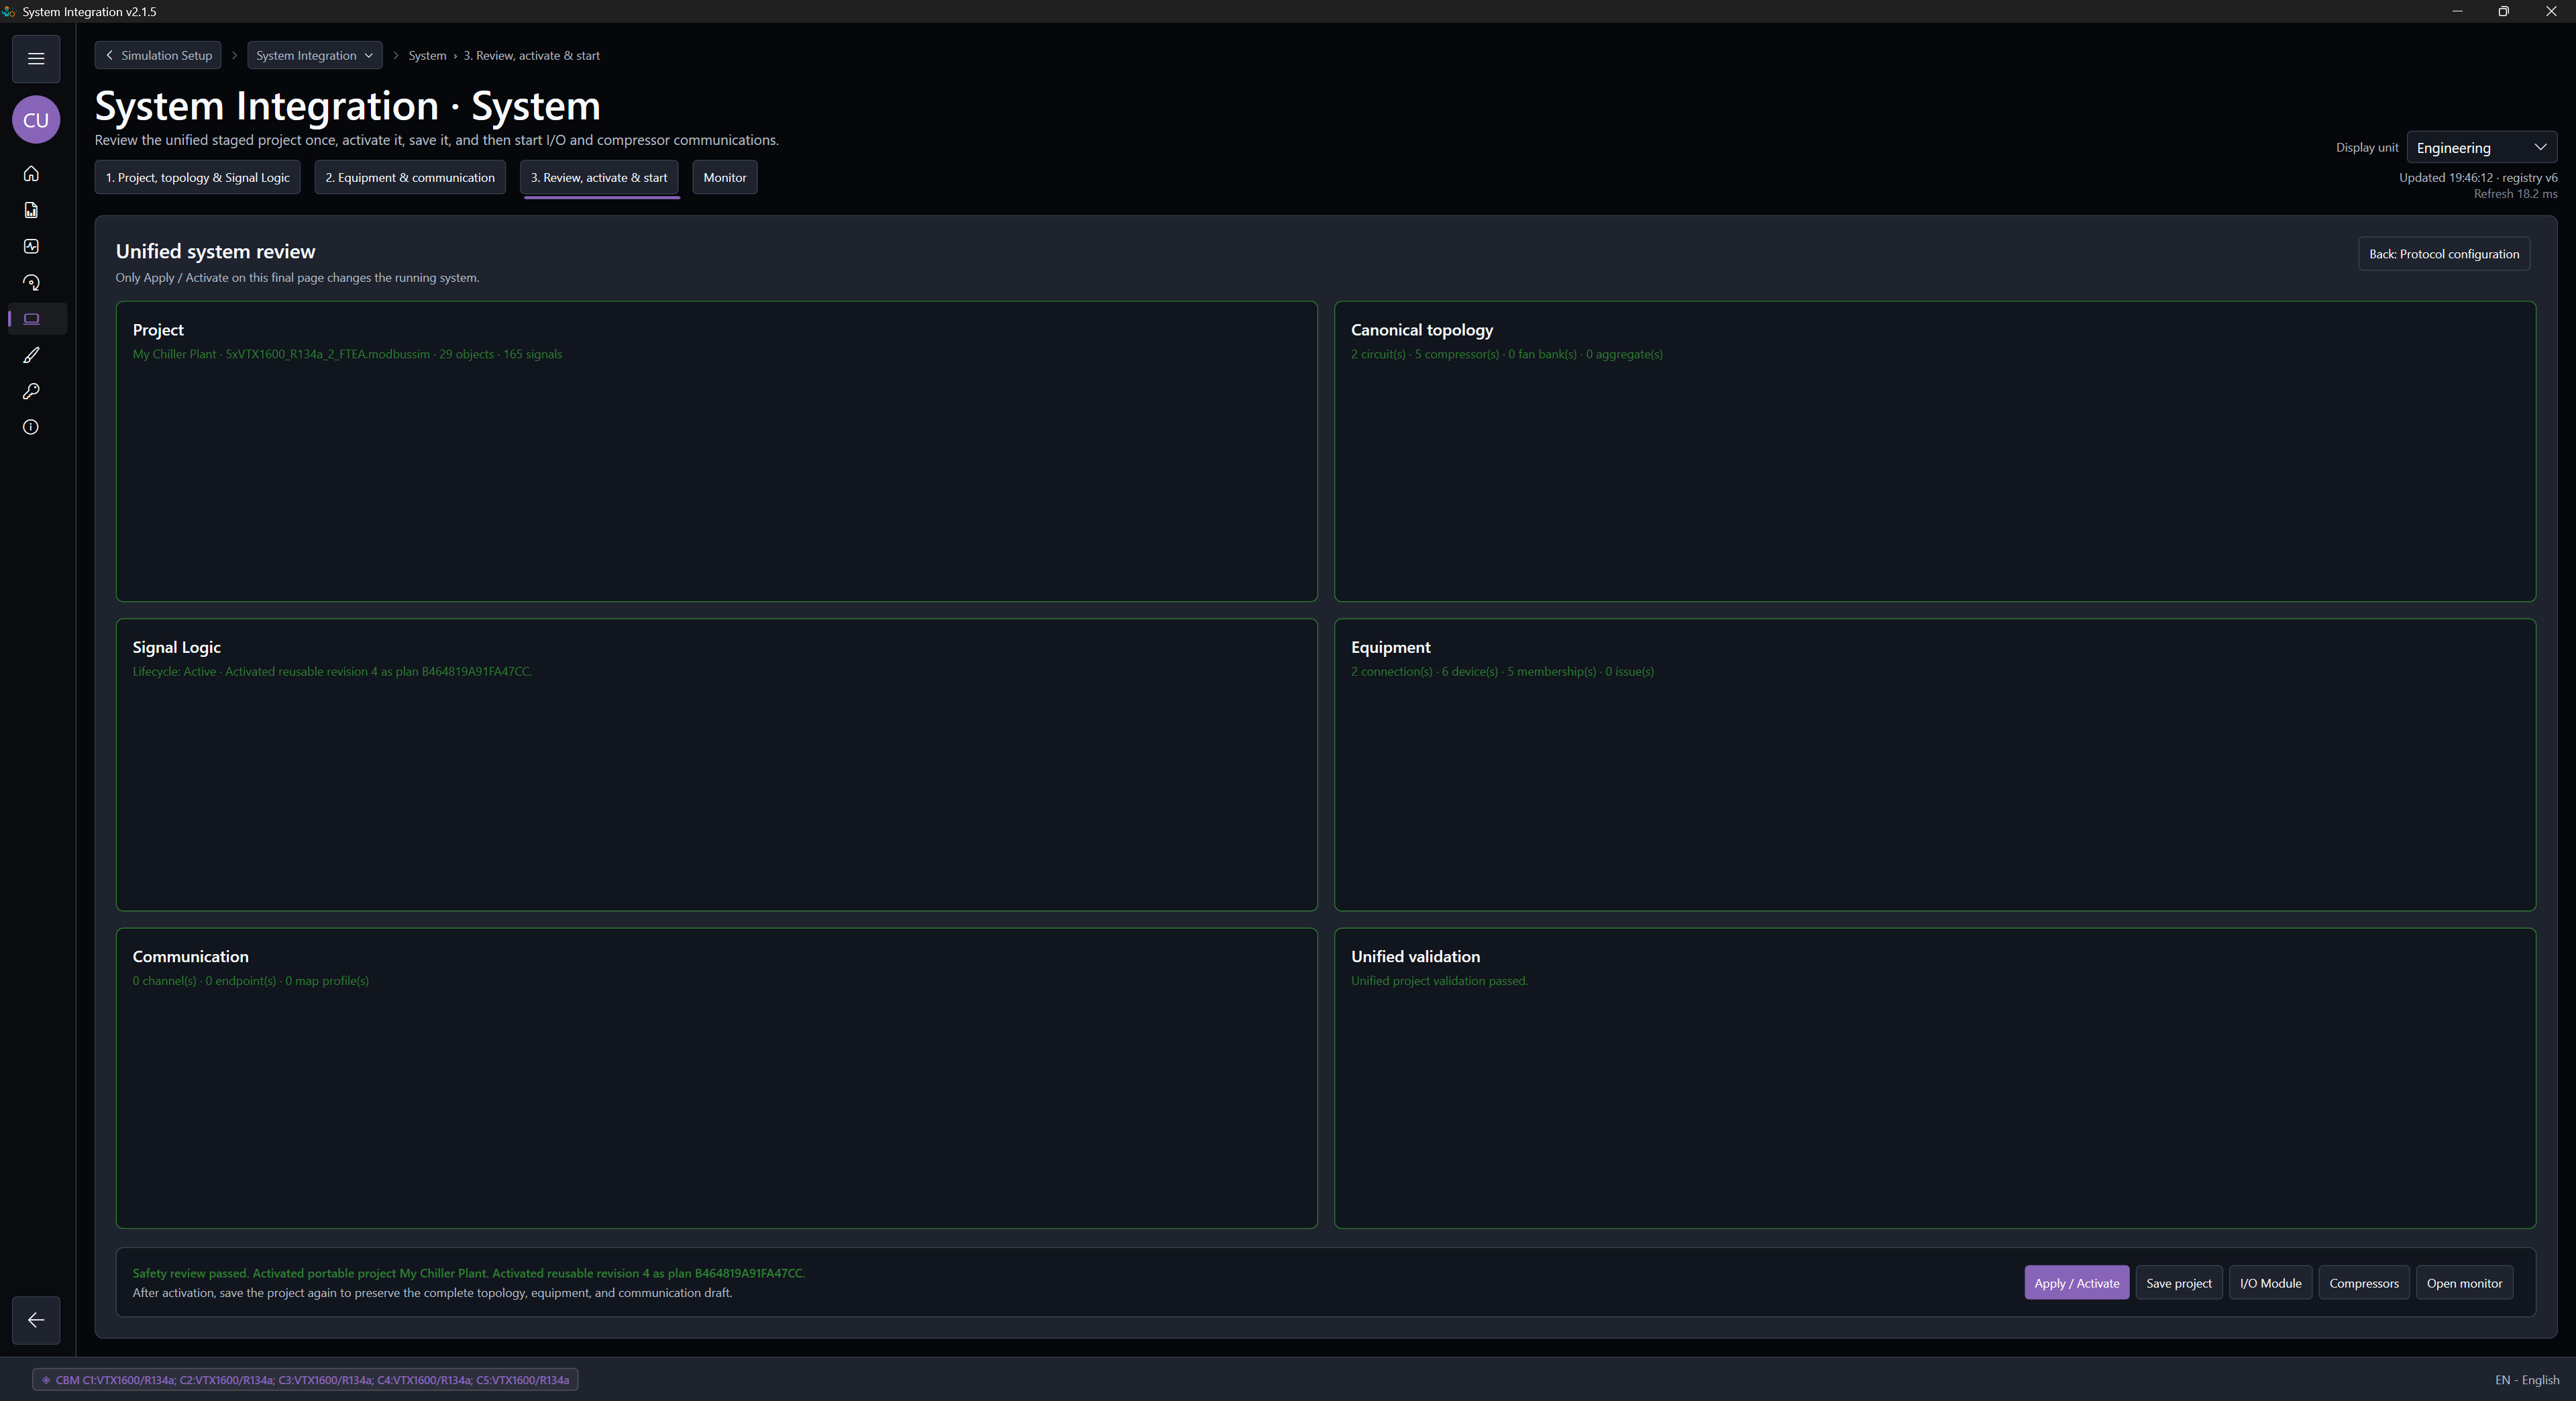Click the Apply / Activate button

2076,1283
